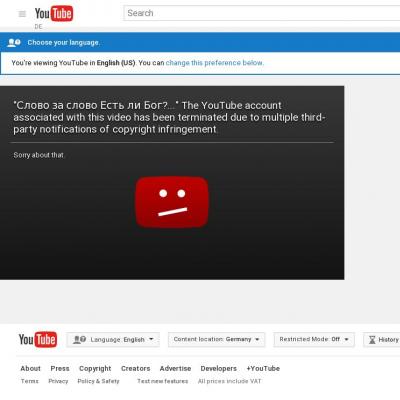Click the 'Sorry about that' text
400x400 pixels.
(39, 155)
